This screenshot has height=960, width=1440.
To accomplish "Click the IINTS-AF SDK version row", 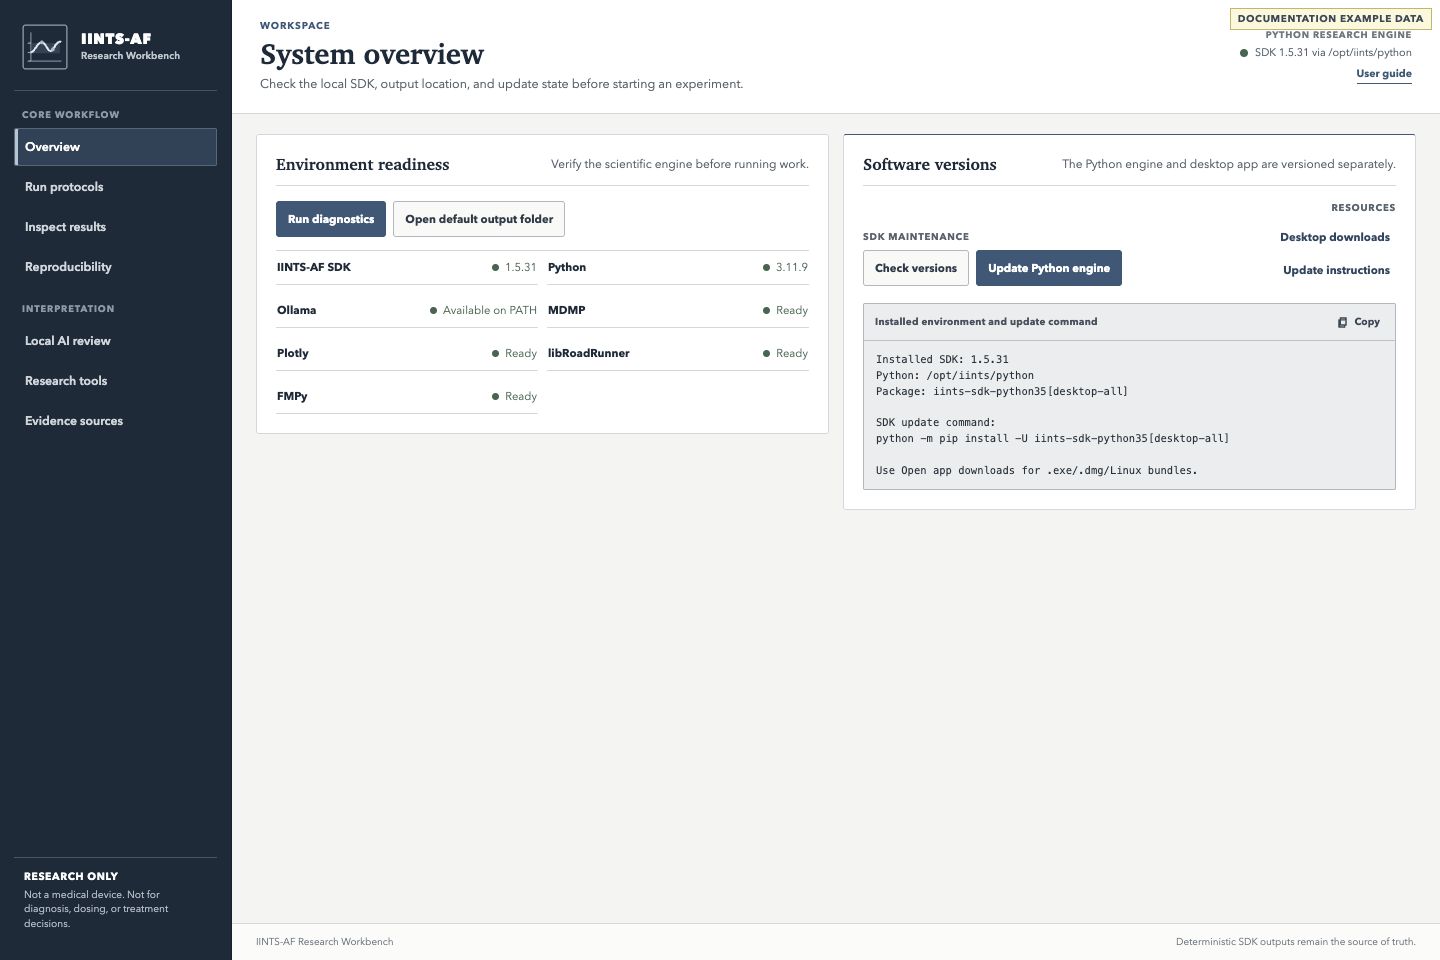I will pos(407,268).
